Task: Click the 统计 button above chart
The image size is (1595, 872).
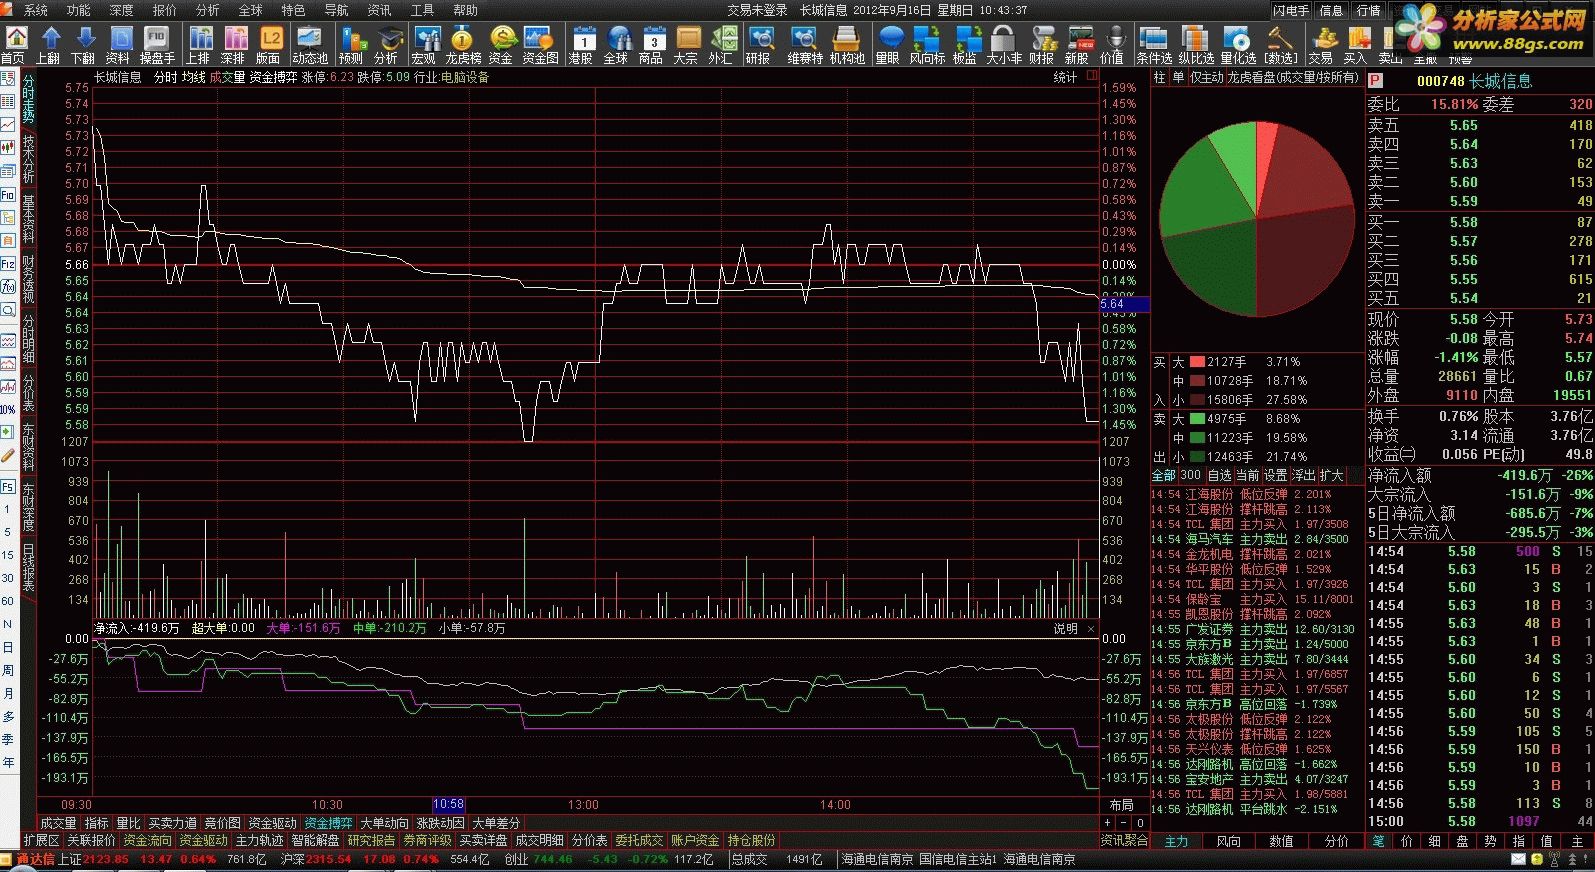Action: point(1066,77)
